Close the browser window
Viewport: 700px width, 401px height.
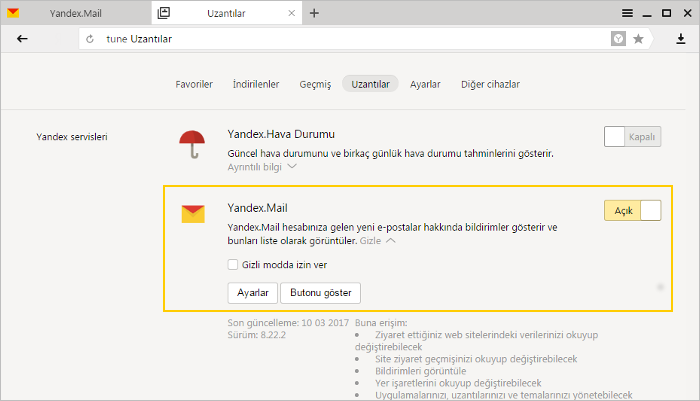[688, 13]
